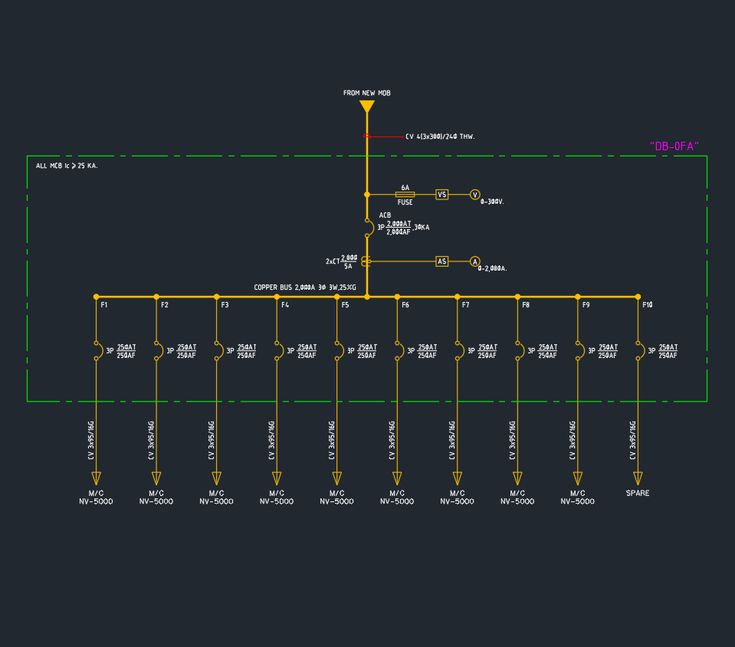Viewport: 735px width, 647px height.
Task: Click the junction node where the fuse branch taps the main feeder
Action: click(x=367, y=195)
